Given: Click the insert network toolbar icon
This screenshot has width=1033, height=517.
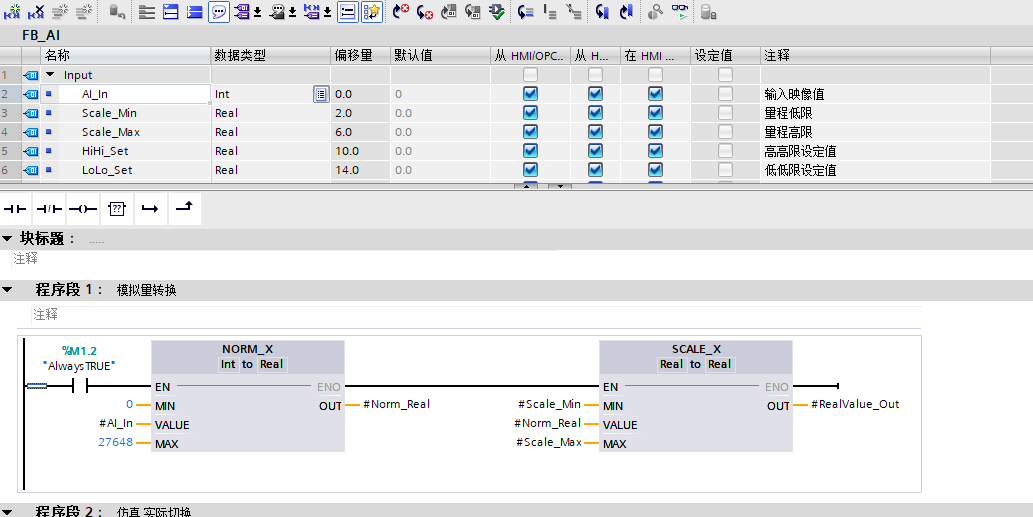Looking at the screenshot, I should (12, 12).
